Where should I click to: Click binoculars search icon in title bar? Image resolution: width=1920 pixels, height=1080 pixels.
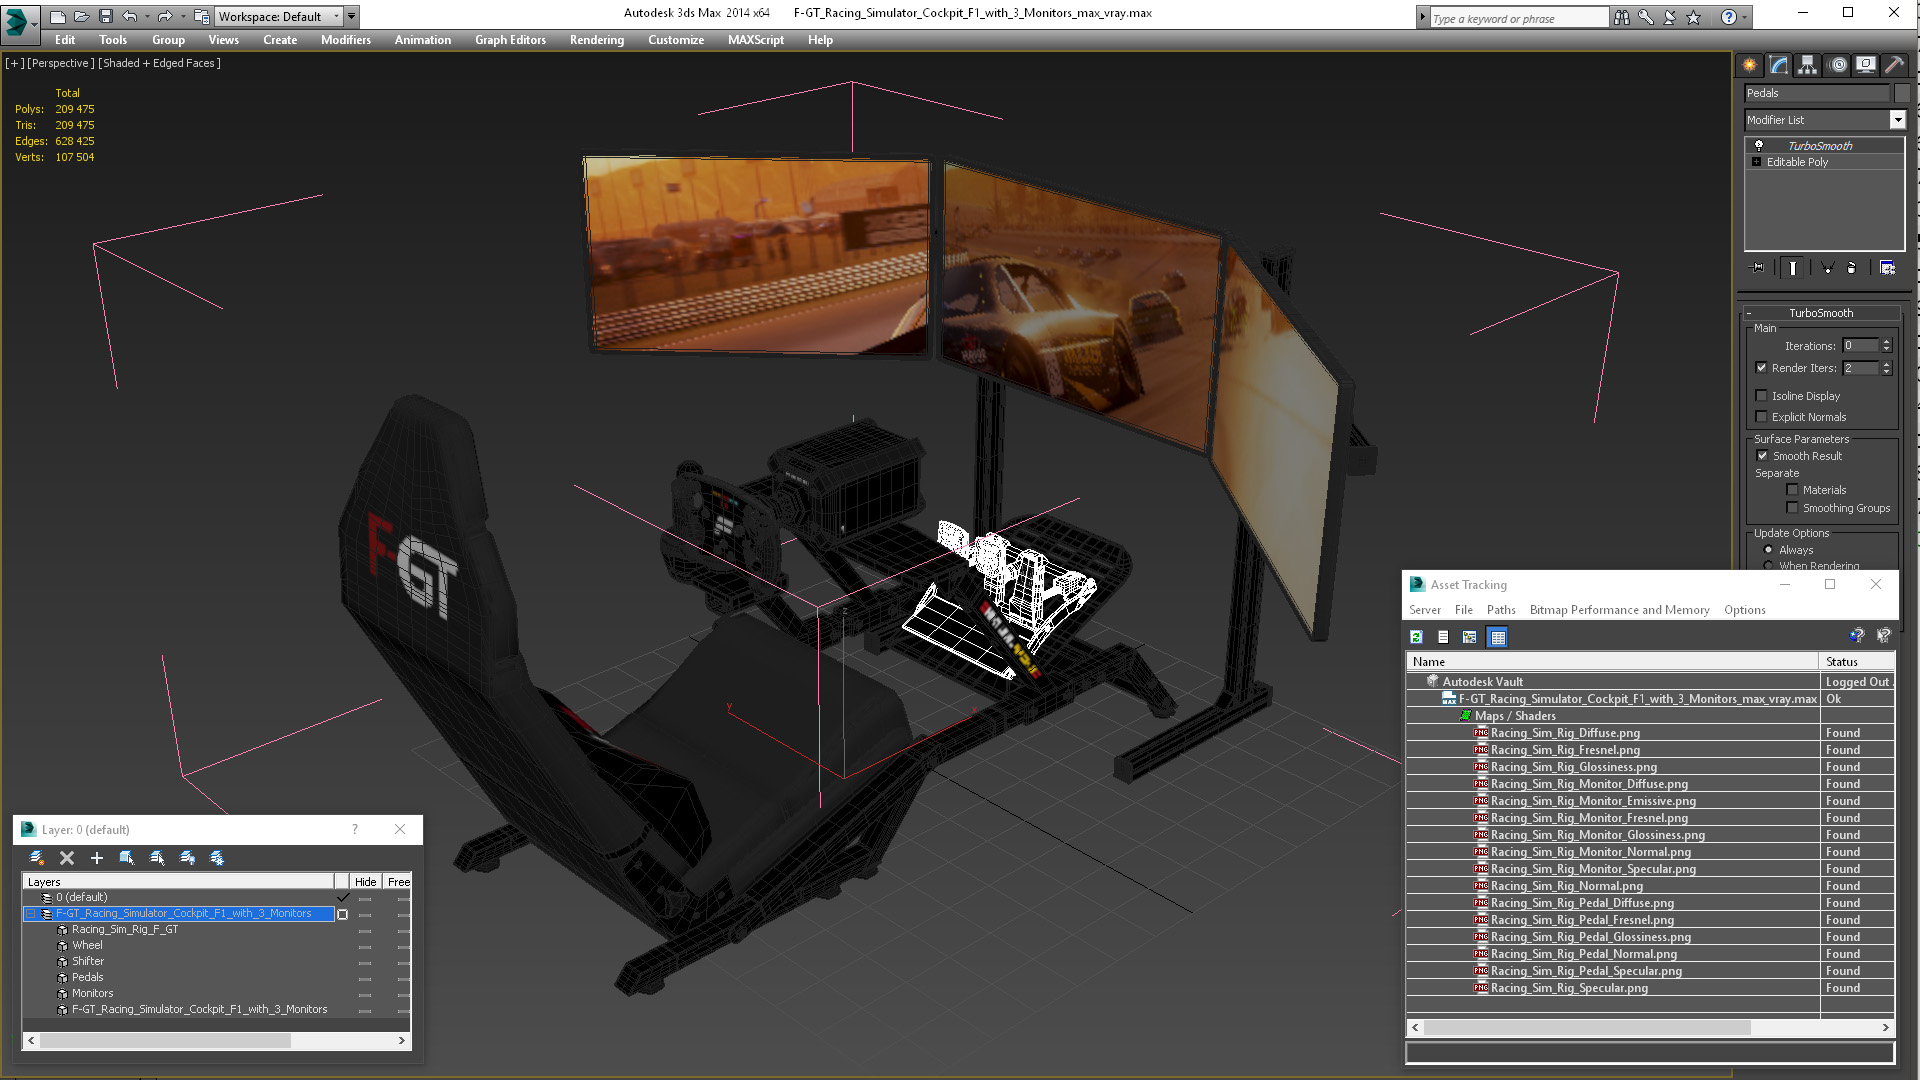(1621, 17)
